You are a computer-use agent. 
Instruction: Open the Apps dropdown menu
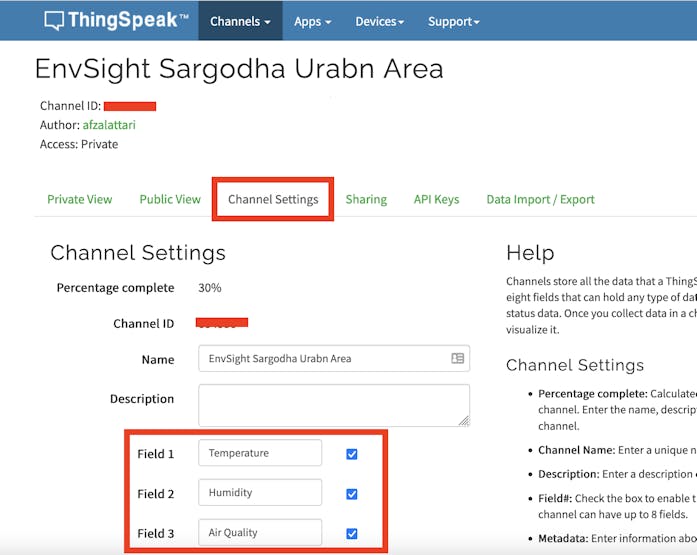click(312, 21)
